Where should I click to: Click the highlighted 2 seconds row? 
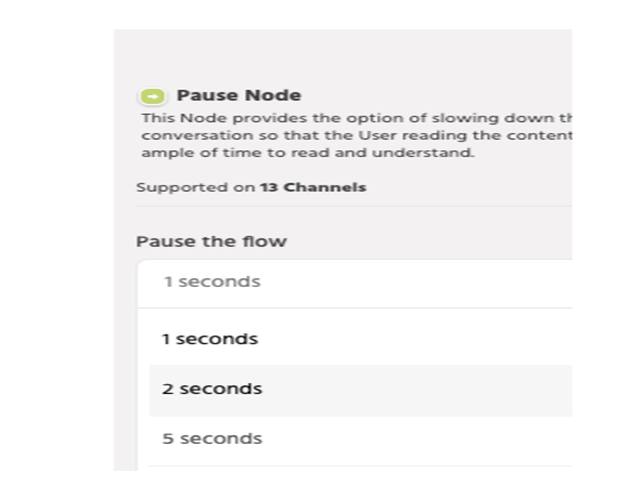(360, 389)
